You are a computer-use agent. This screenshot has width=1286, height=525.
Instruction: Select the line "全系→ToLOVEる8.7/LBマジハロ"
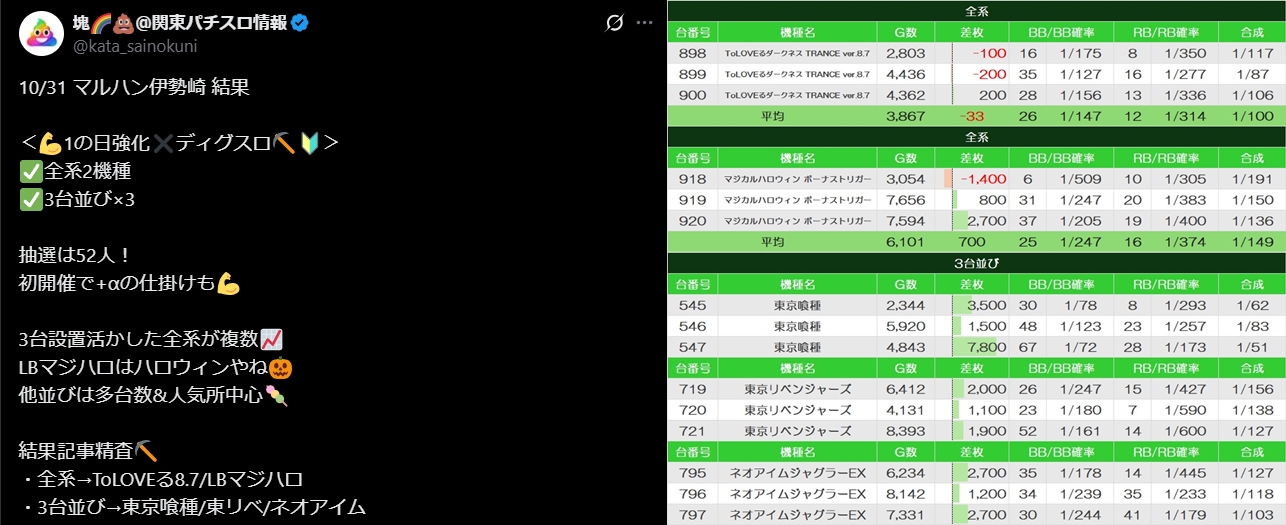pos(161,479)
